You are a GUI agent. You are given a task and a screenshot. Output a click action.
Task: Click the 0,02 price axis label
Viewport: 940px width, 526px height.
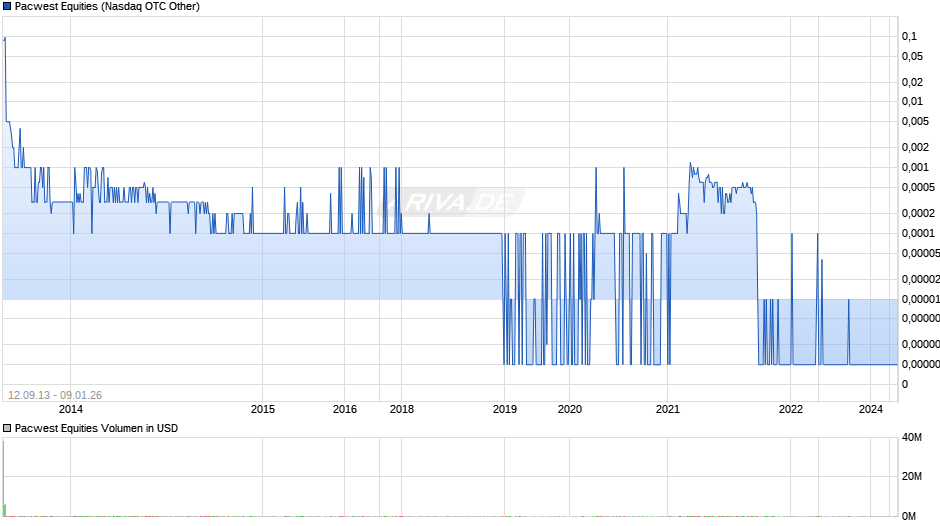[912, 82]
